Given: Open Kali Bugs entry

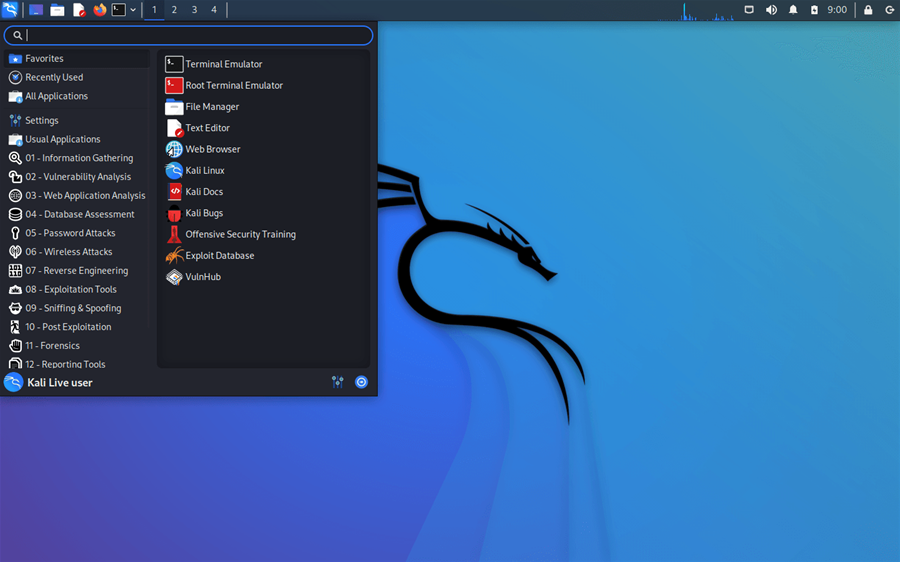Looking at the screenshot, I should pyautogui.click(x=263, y=212).
